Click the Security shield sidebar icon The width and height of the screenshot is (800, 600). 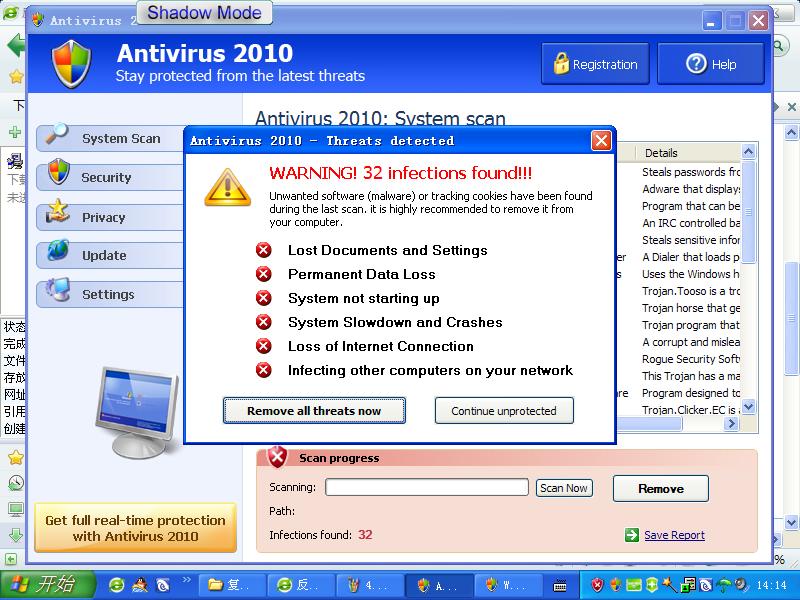(x=59, y=171)
